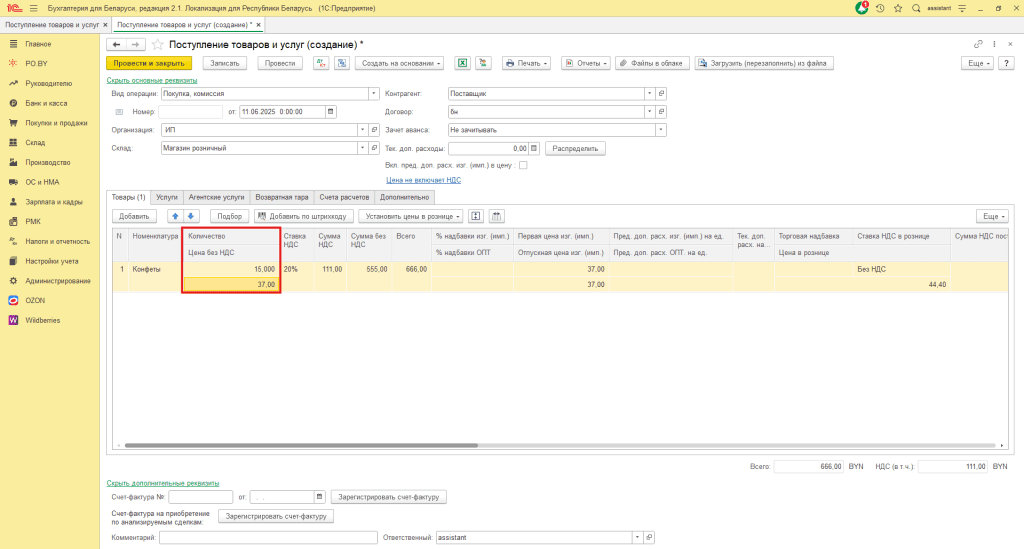Click Скрыть основные реквизиты link
This screenshot has width=1024, height=549.
coord(152,80)
